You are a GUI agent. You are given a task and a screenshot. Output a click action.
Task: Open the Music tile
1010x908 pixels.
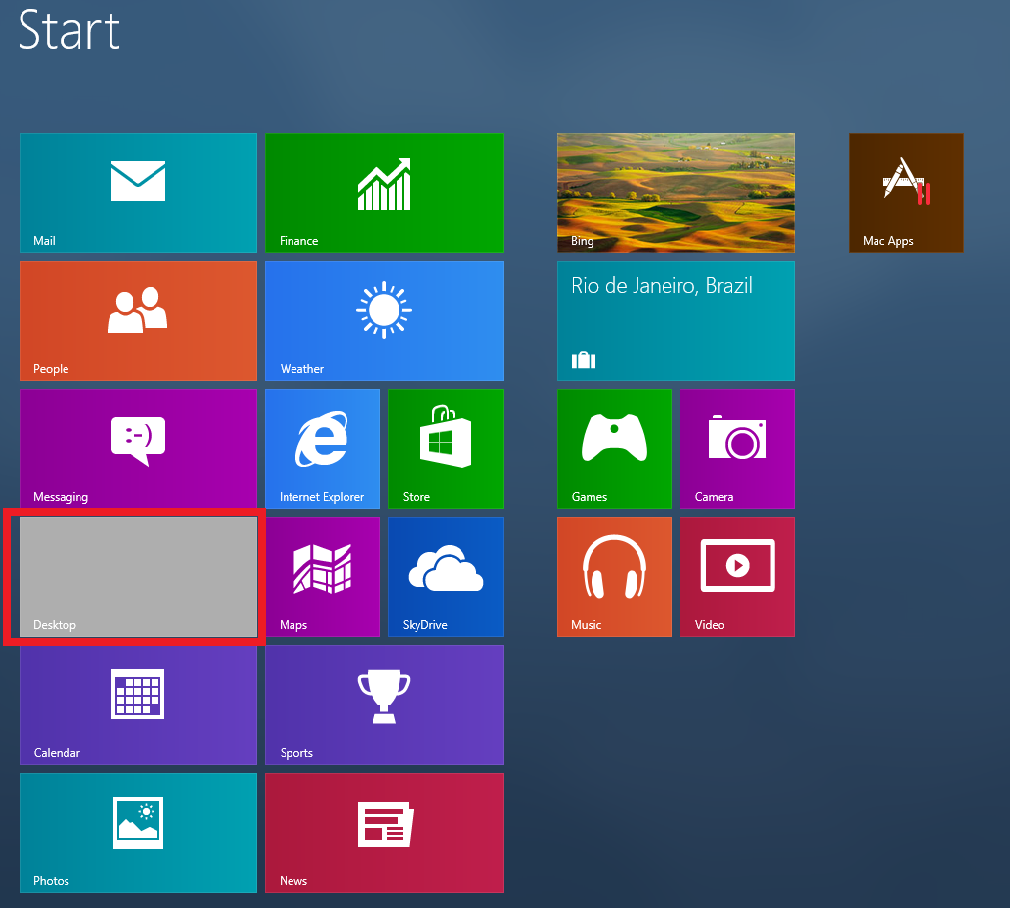coord(615,577)
